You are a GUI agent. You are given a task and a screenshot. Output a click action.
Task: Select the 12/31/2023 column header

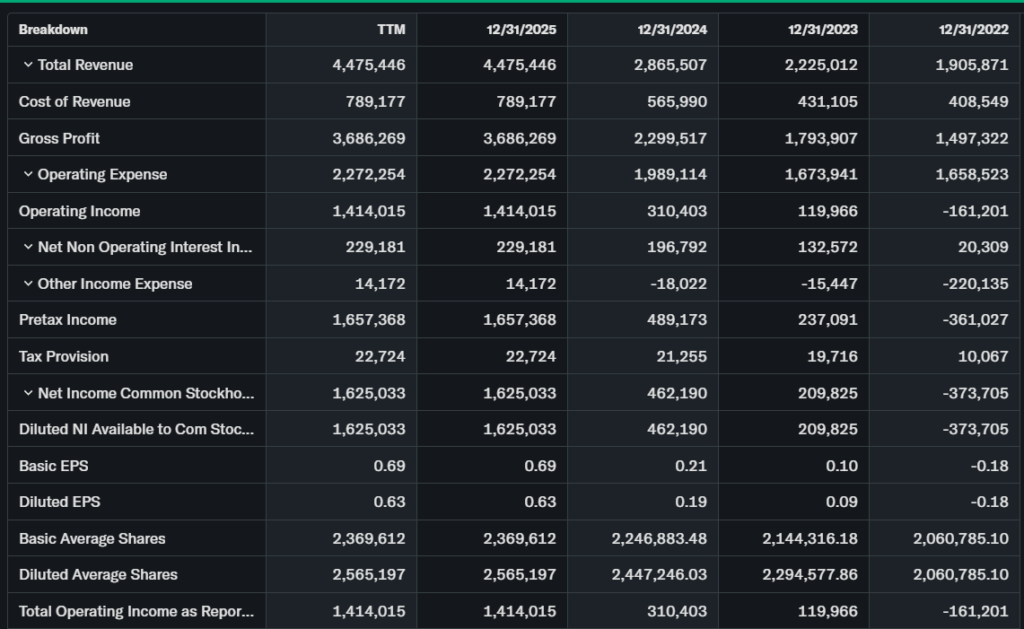823,29
